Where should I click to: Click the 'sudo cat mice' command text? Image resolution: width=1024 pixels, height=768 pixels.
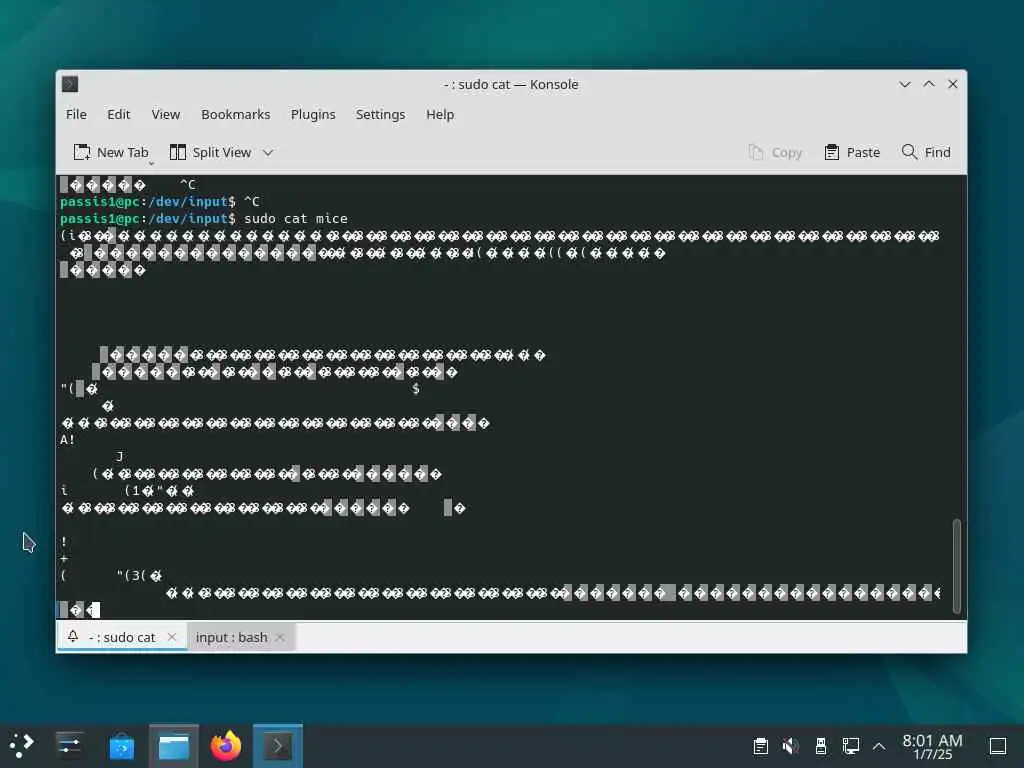[296, 219]
